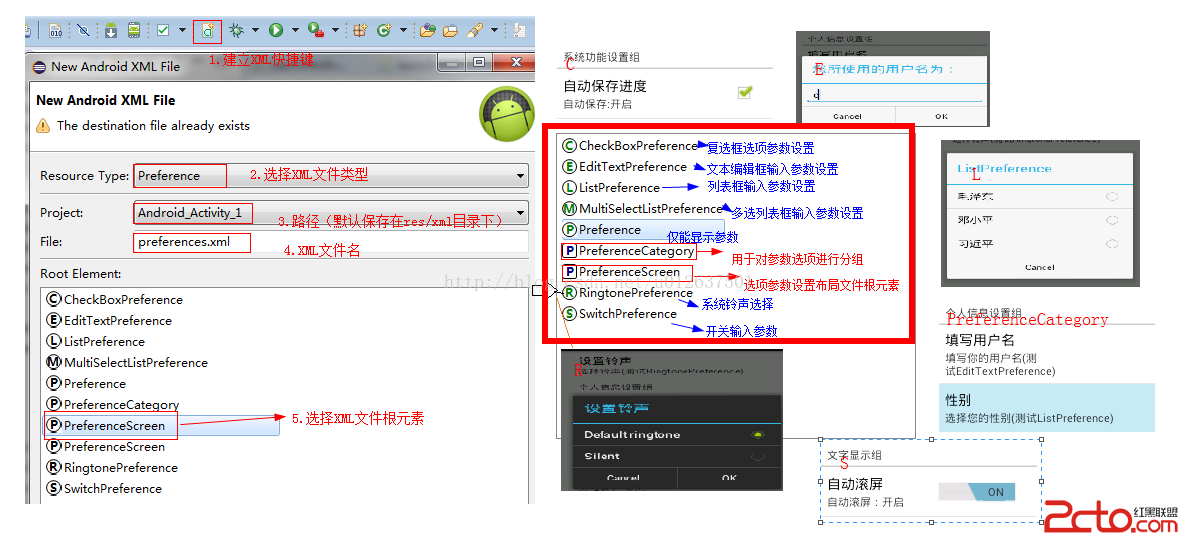The image size is (1181, 543).
Task: Toggle the 自动保存进度 checkbox
Action: pos(745,92)
